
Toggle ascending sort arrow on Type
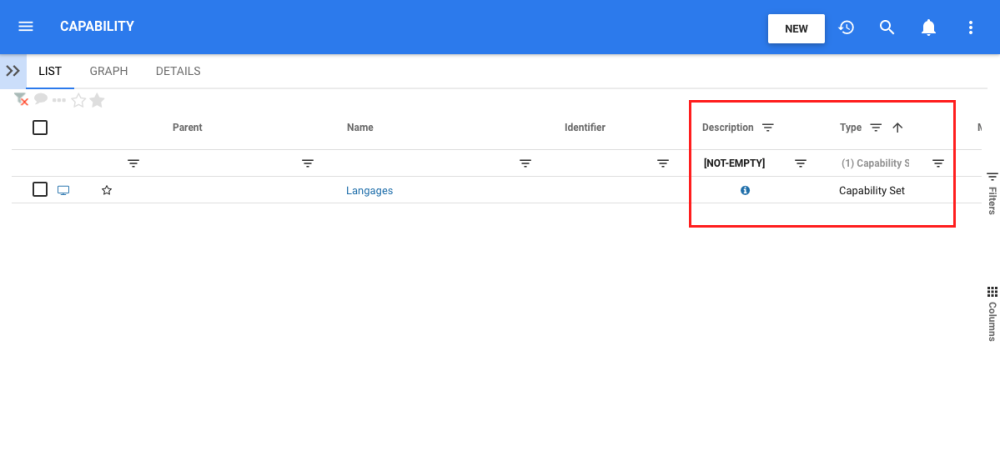pyautogui.click(x=897, y=128)
